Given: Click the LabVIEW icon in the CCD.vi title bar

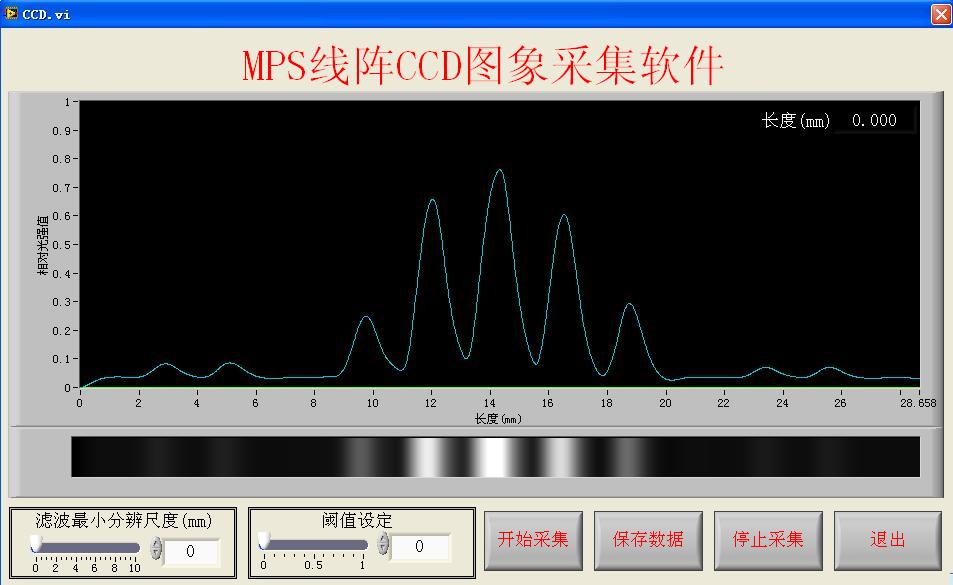Looking at the screenshot, I should [11, 13].
